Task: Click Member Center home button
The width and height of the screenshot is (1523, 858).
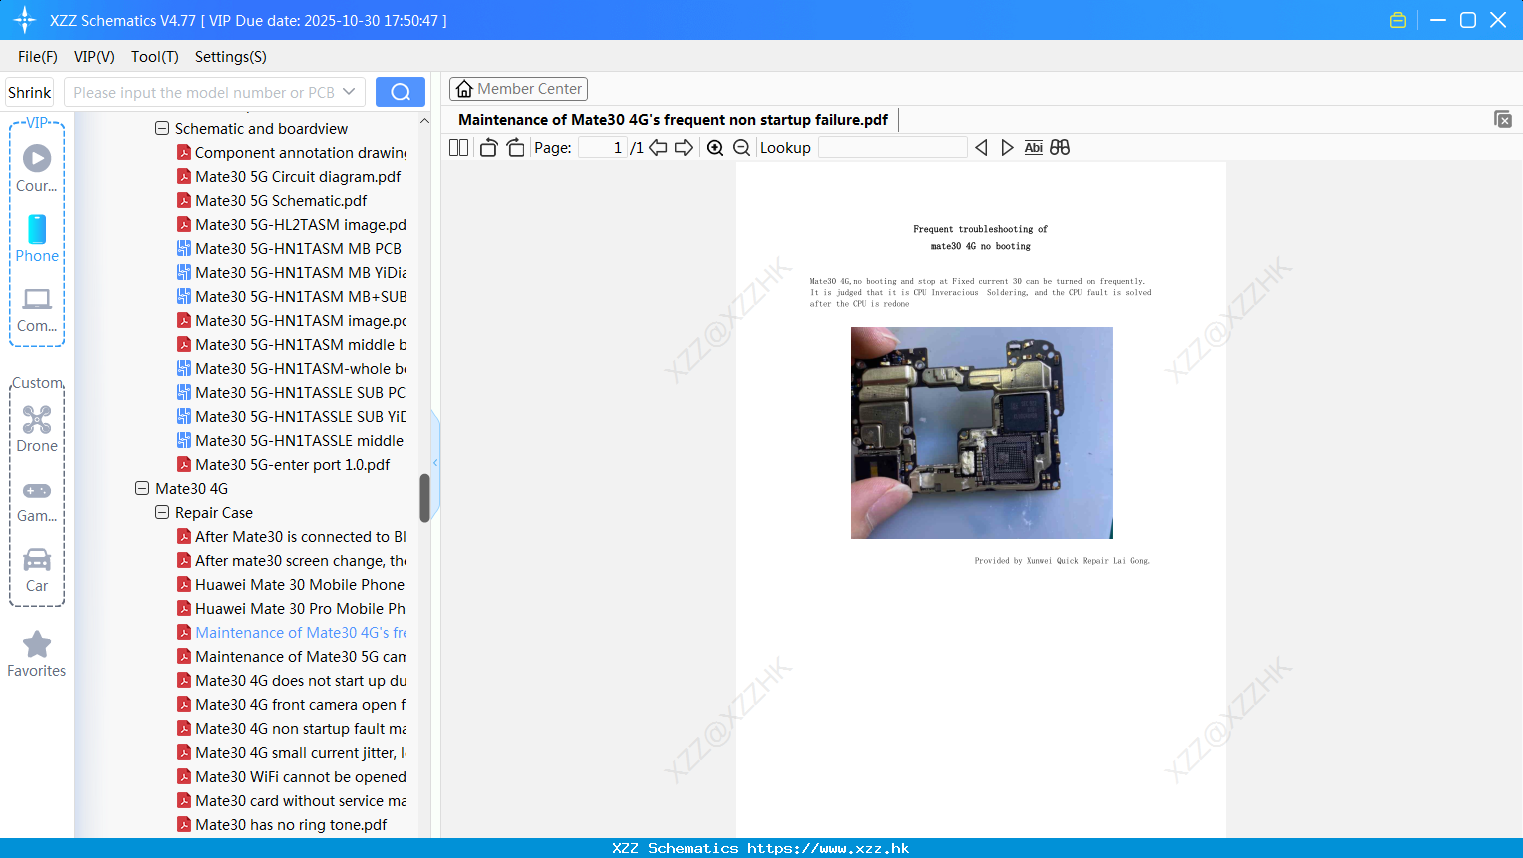Action: (518, 89)
